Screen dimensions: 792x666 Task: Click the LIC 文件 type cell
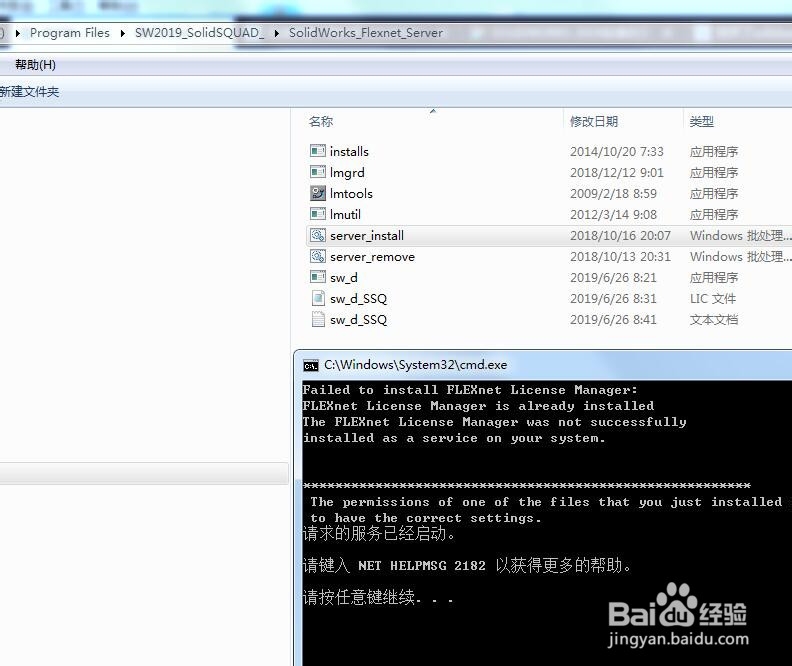(x=713, y=299)
